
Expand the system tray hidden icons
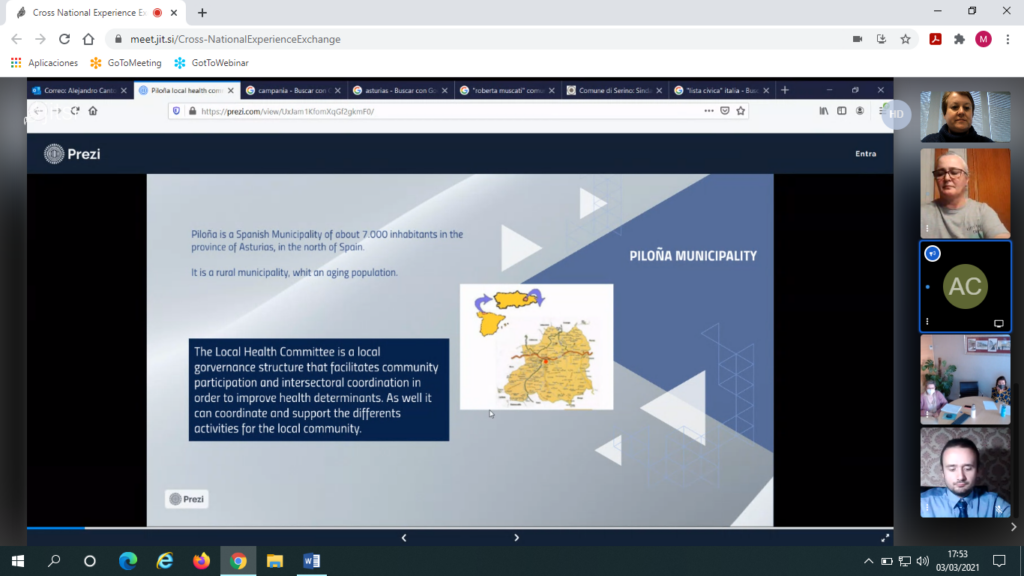click(x=868, y=561)
